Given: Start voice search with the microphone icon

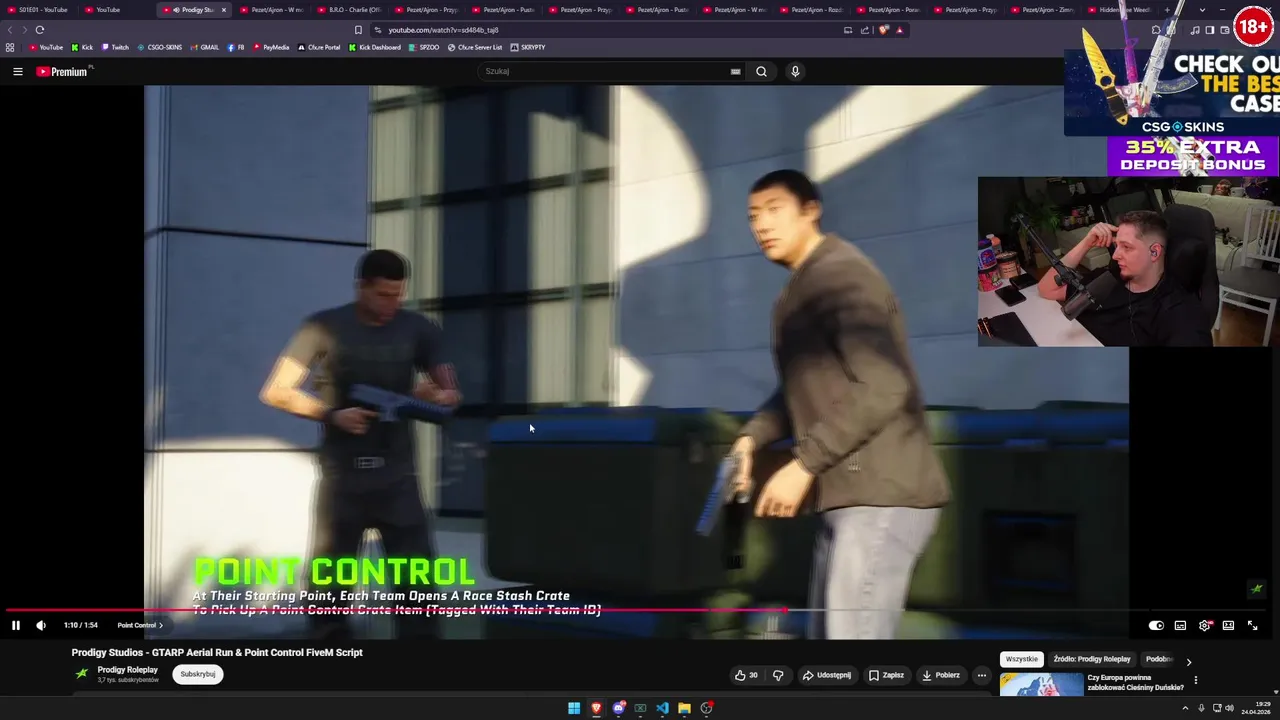Looking at the screenshot, I should click(x=795, y=71).
